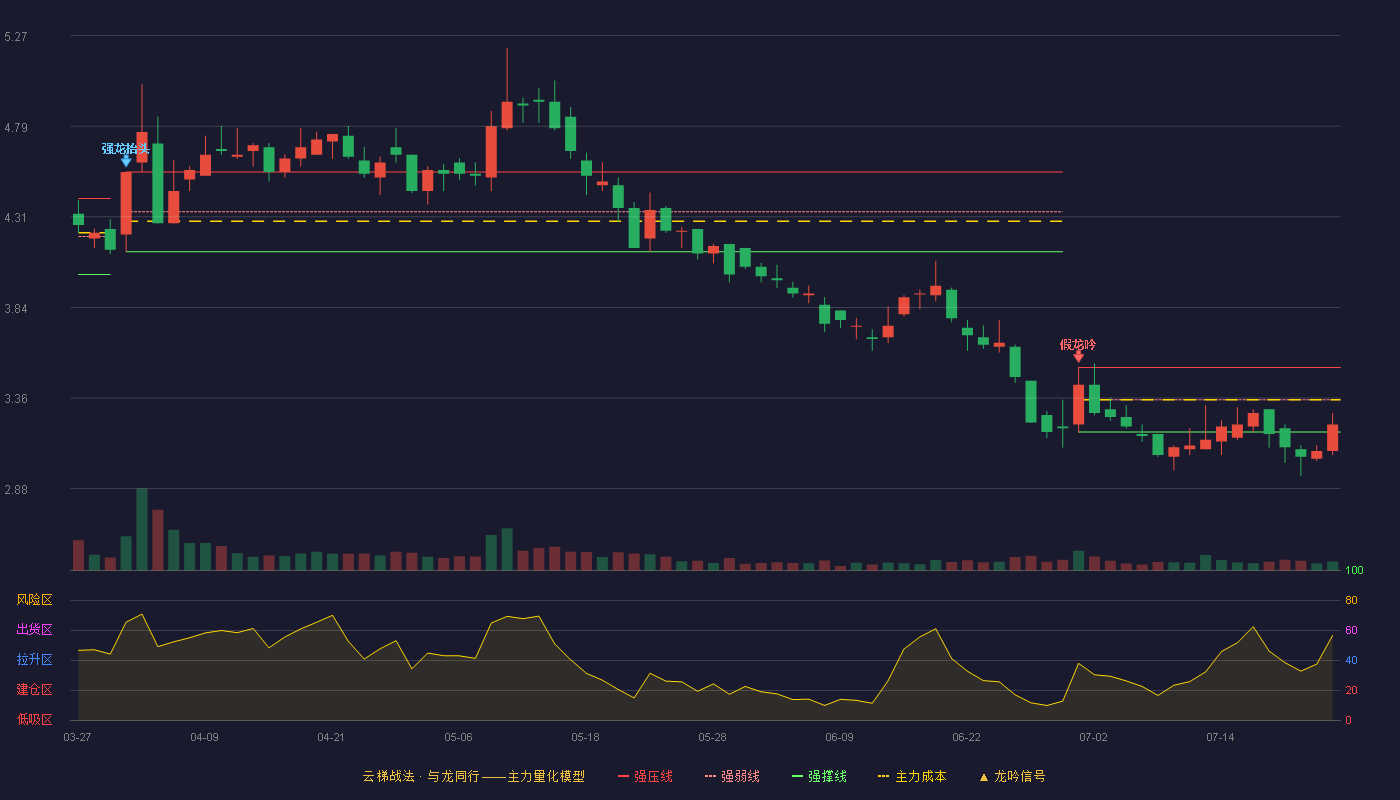The image size is (1400, 800).
Task: Click the green 100 indicator scale label
Action: point(1354,571)
